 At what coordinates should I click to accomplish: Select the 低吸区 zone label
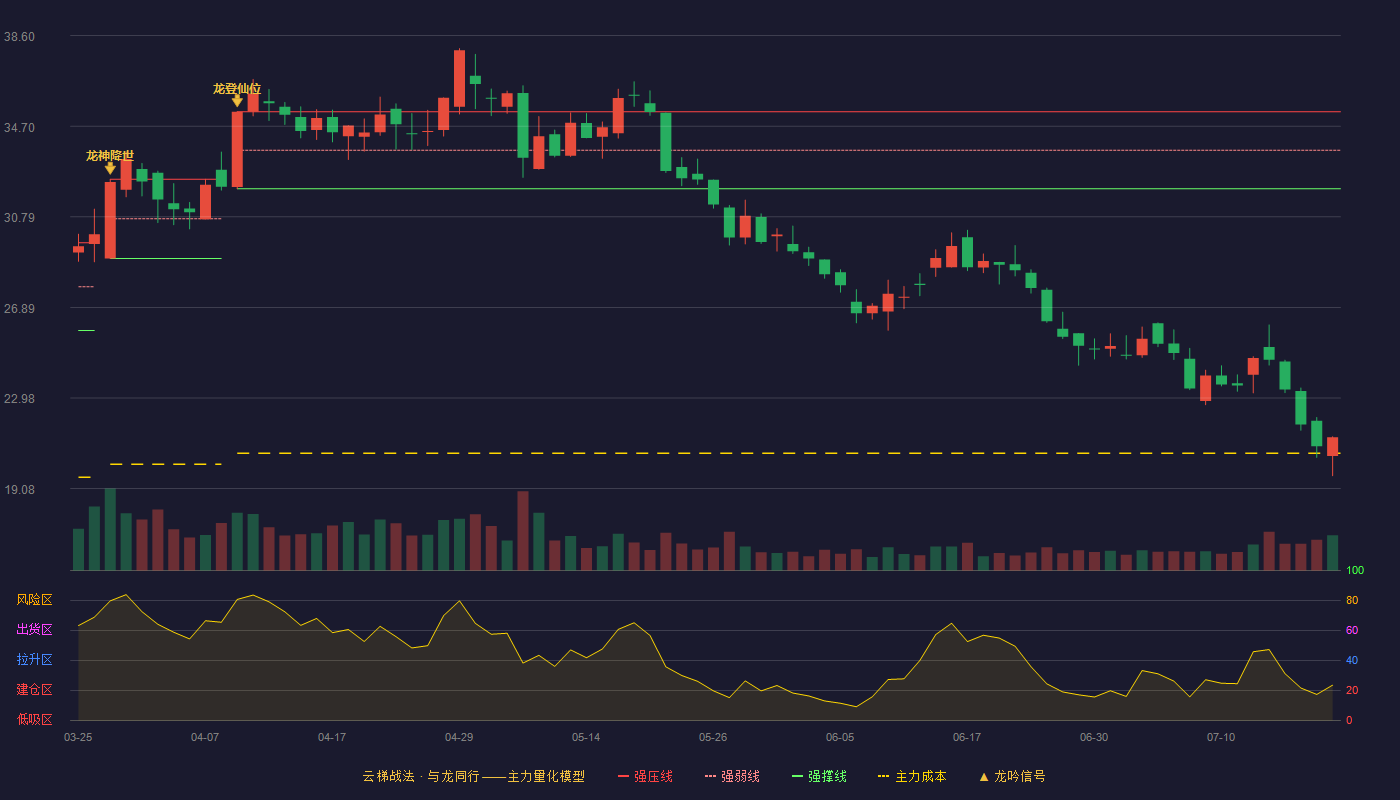coord(34,719)
